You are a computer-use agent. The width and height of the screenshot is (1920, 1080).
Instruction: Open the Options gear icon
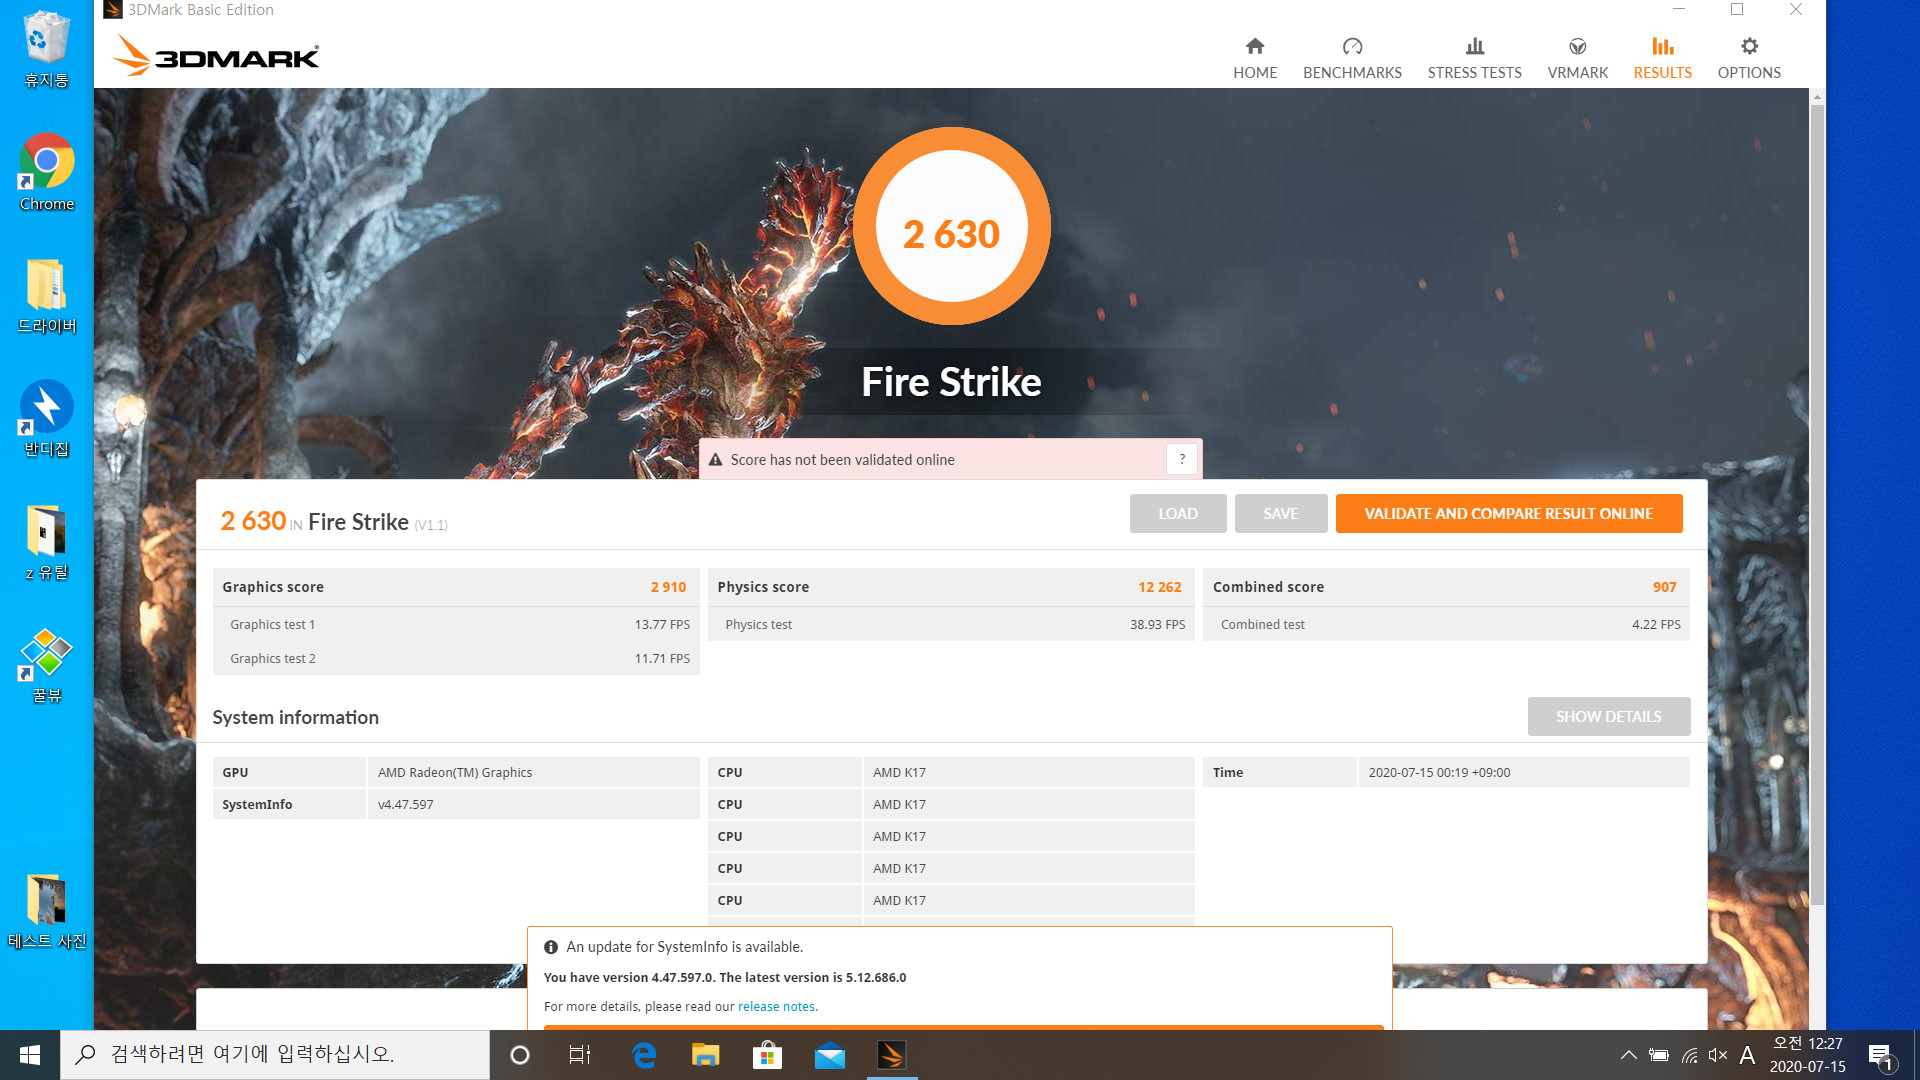pos(1748,47)
